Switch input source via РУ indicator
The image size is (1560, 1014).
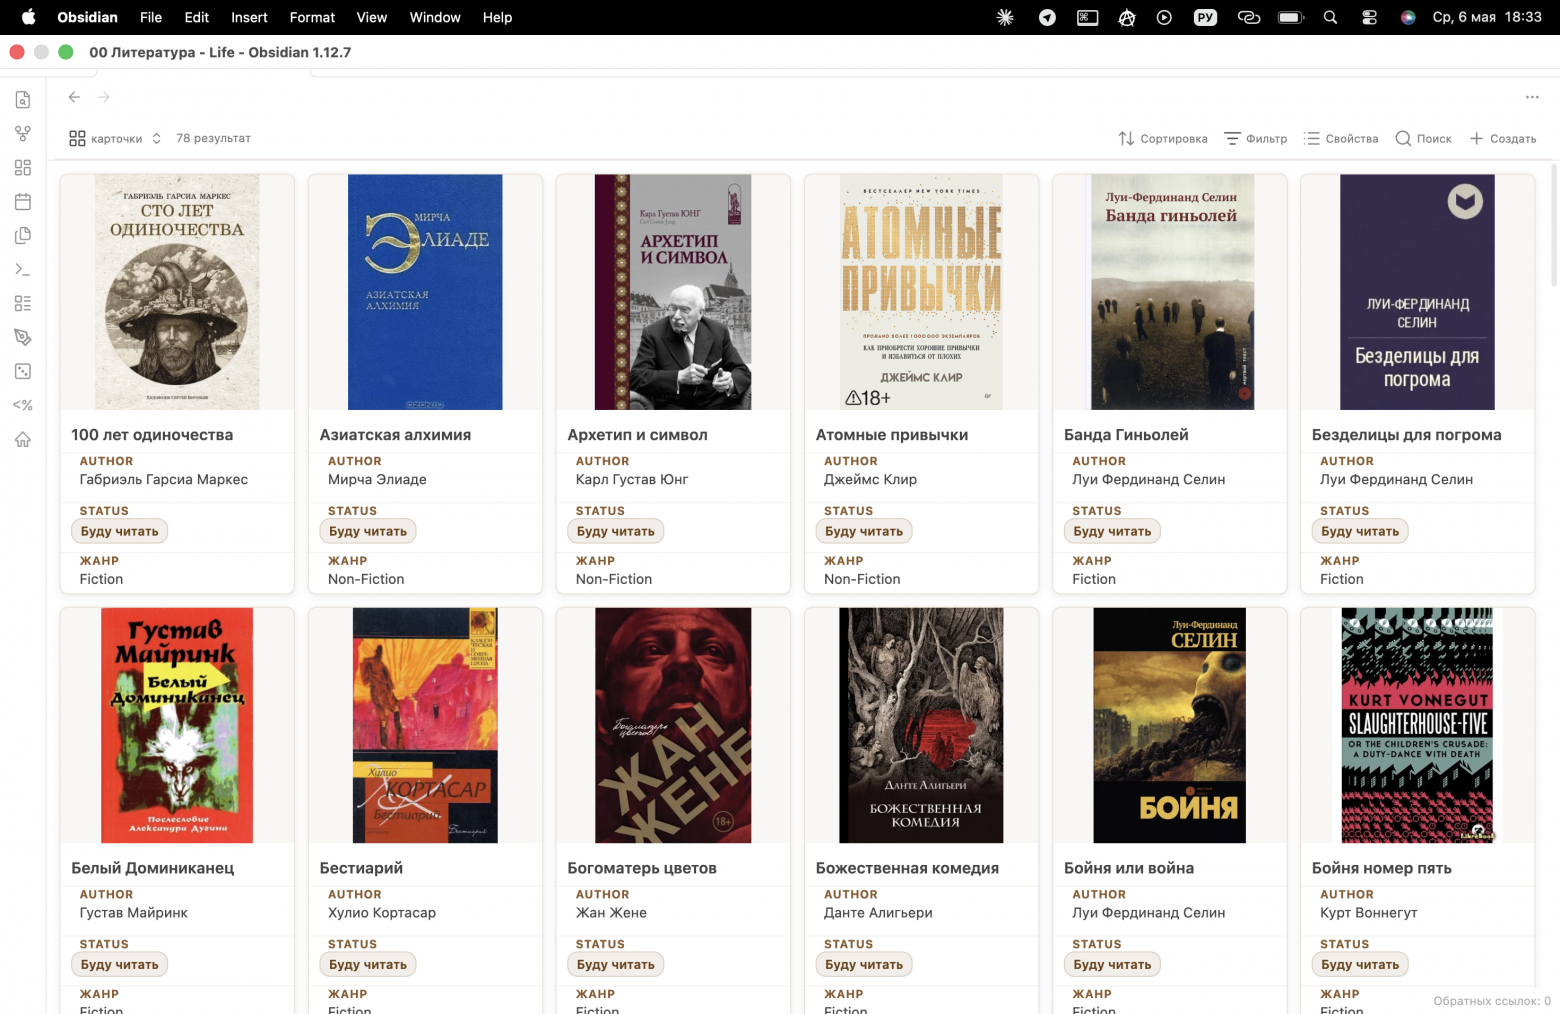pos(1206,17)
